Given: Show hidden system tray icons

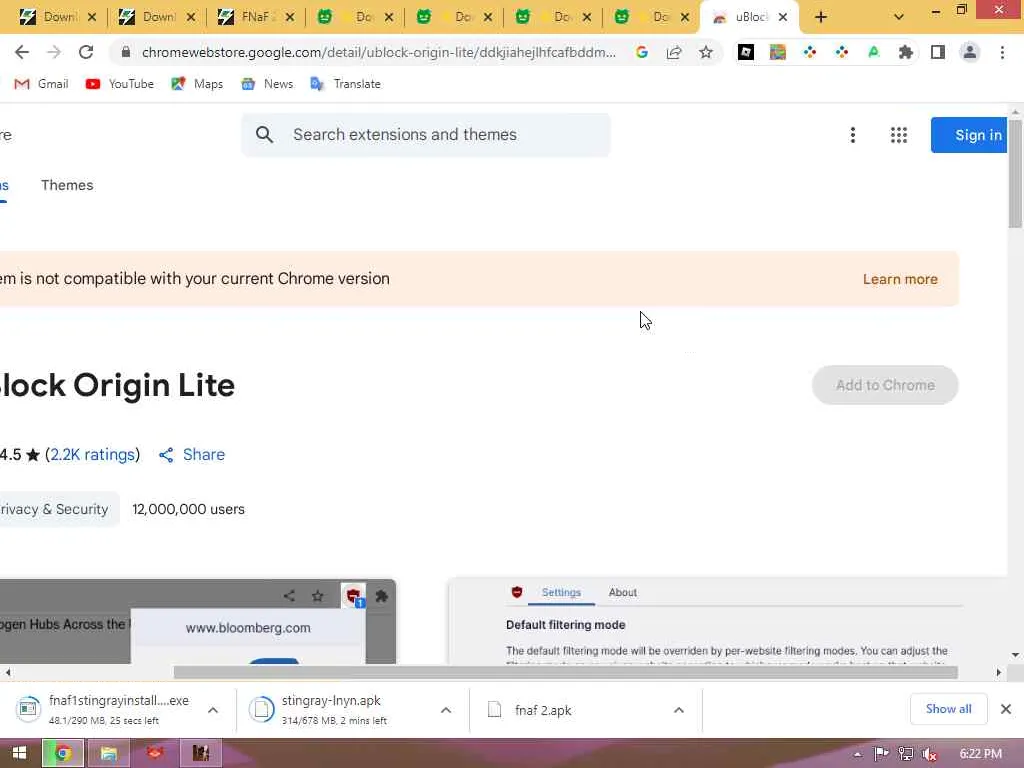Looking at the screenshot, I should coord(857,754).
